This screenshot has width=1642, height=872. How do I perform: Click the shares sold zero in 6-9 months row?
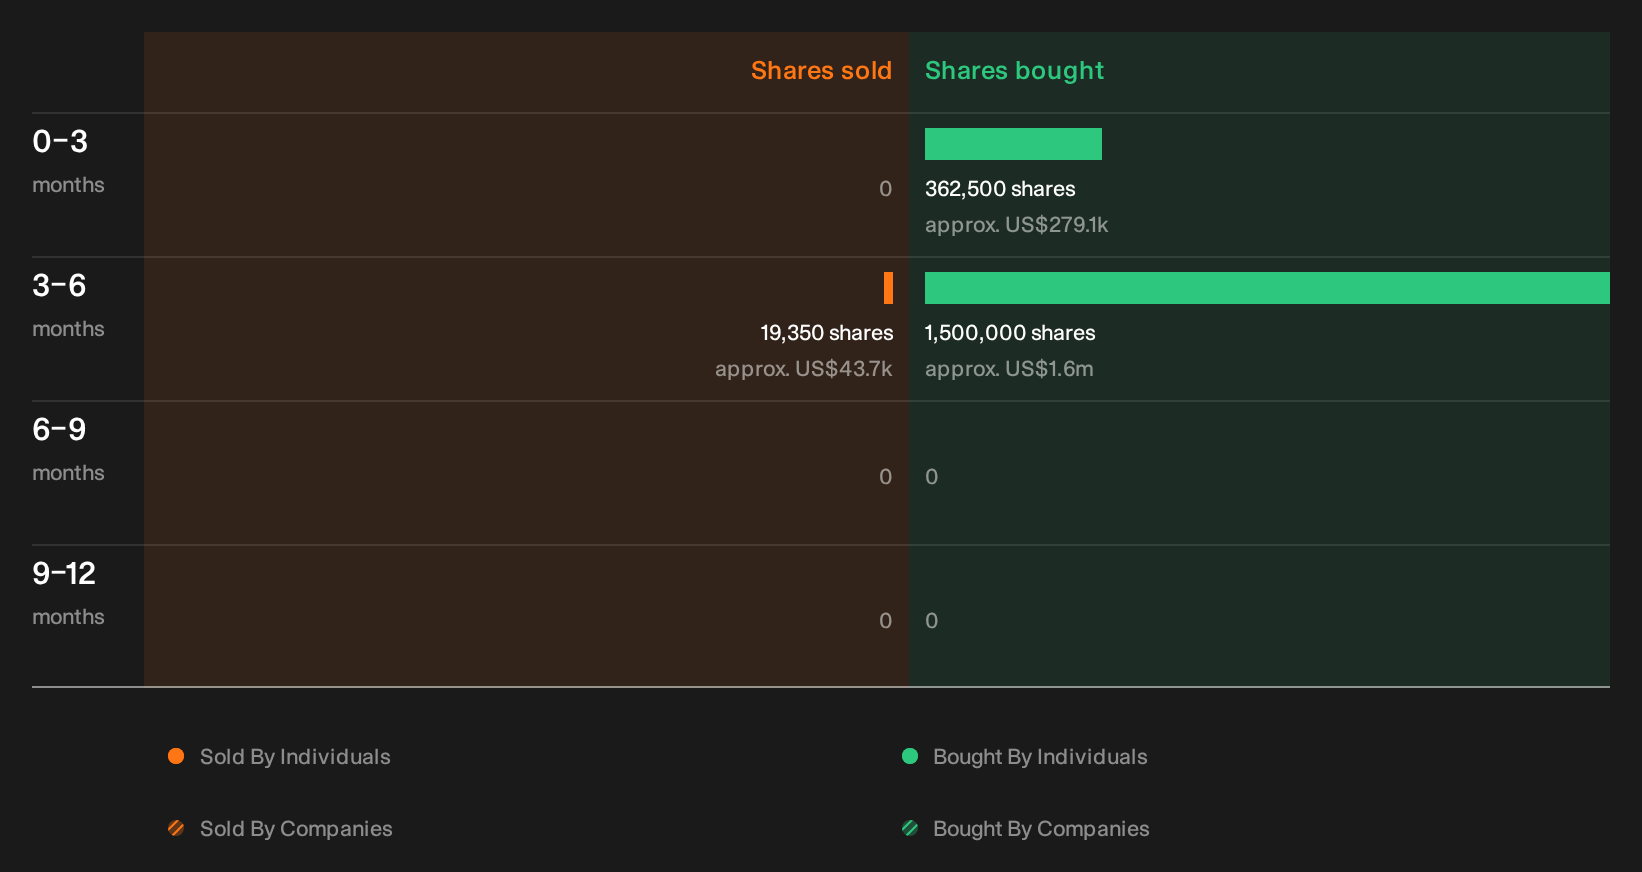(x=885, y=477)
